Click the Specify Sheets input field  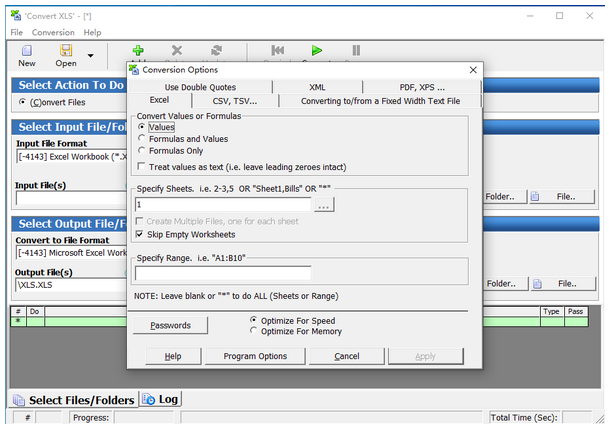point(223,204)
